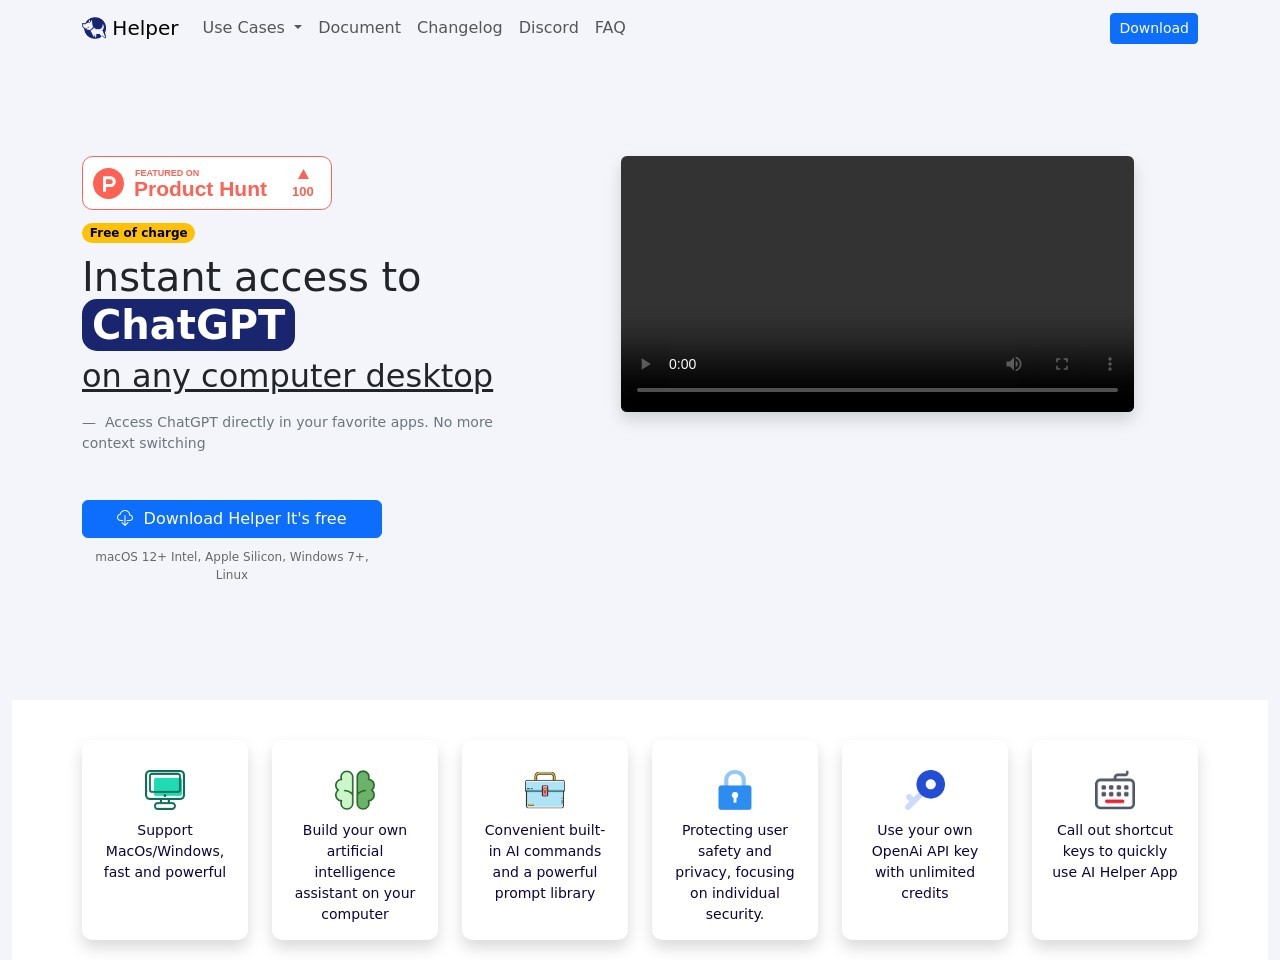The image size is (1280, 960).
Task: Click the video progress bar
Action: (x=877, y=390)
